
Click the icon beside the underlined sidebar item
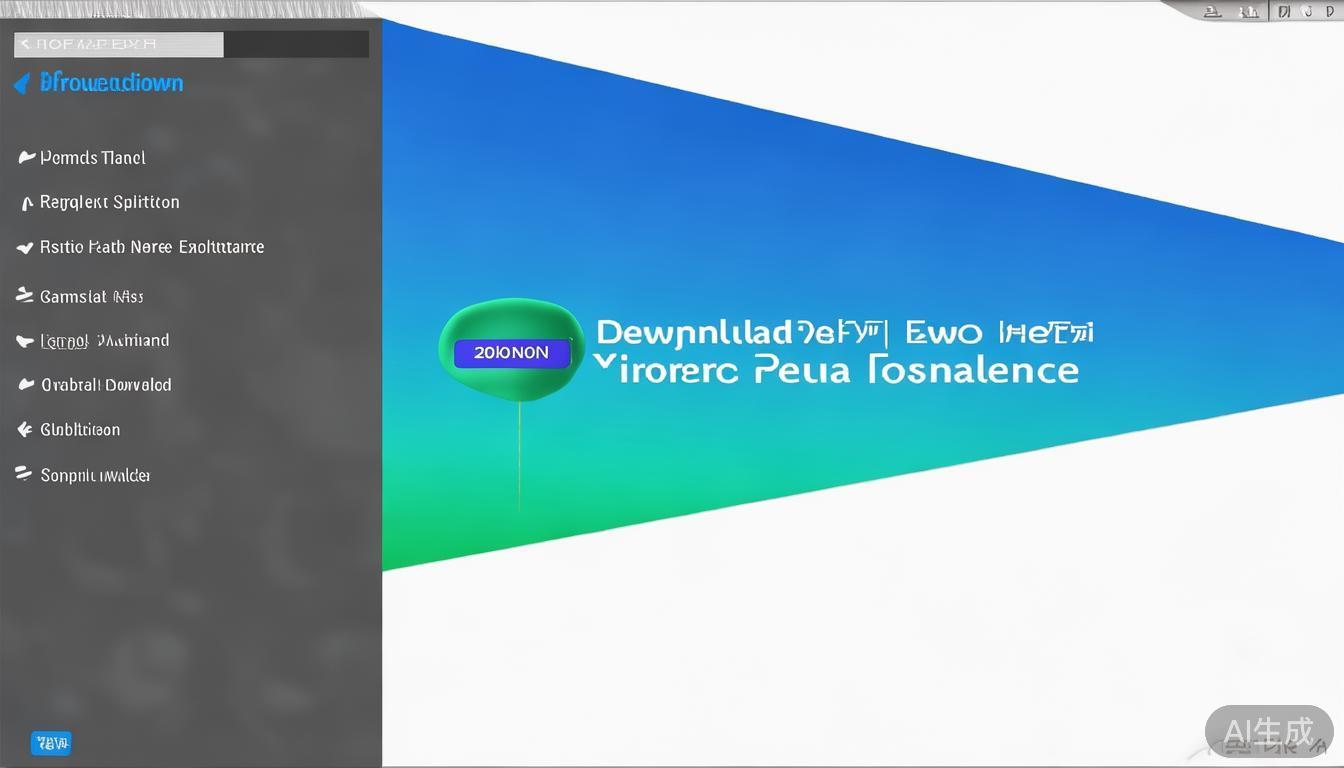25,341
